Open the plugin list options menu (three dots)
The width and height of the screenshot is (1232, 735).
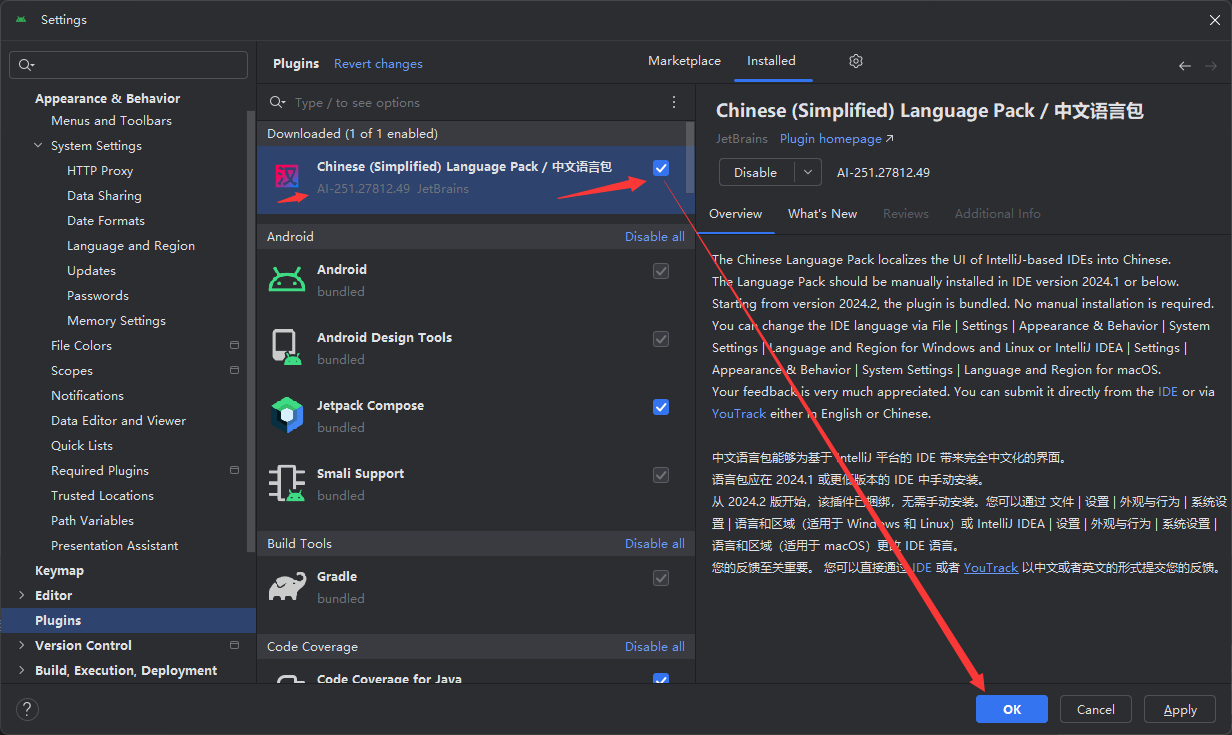pos(674,102)
